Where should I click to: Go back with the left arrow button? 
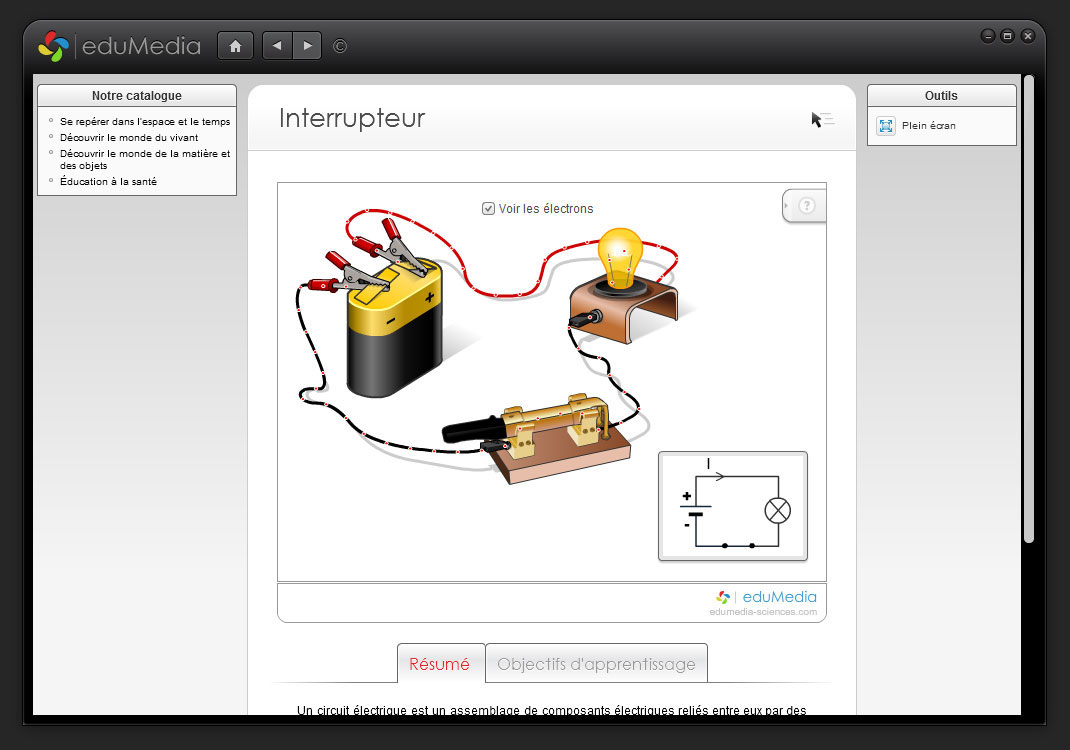[x=277, y=46]
